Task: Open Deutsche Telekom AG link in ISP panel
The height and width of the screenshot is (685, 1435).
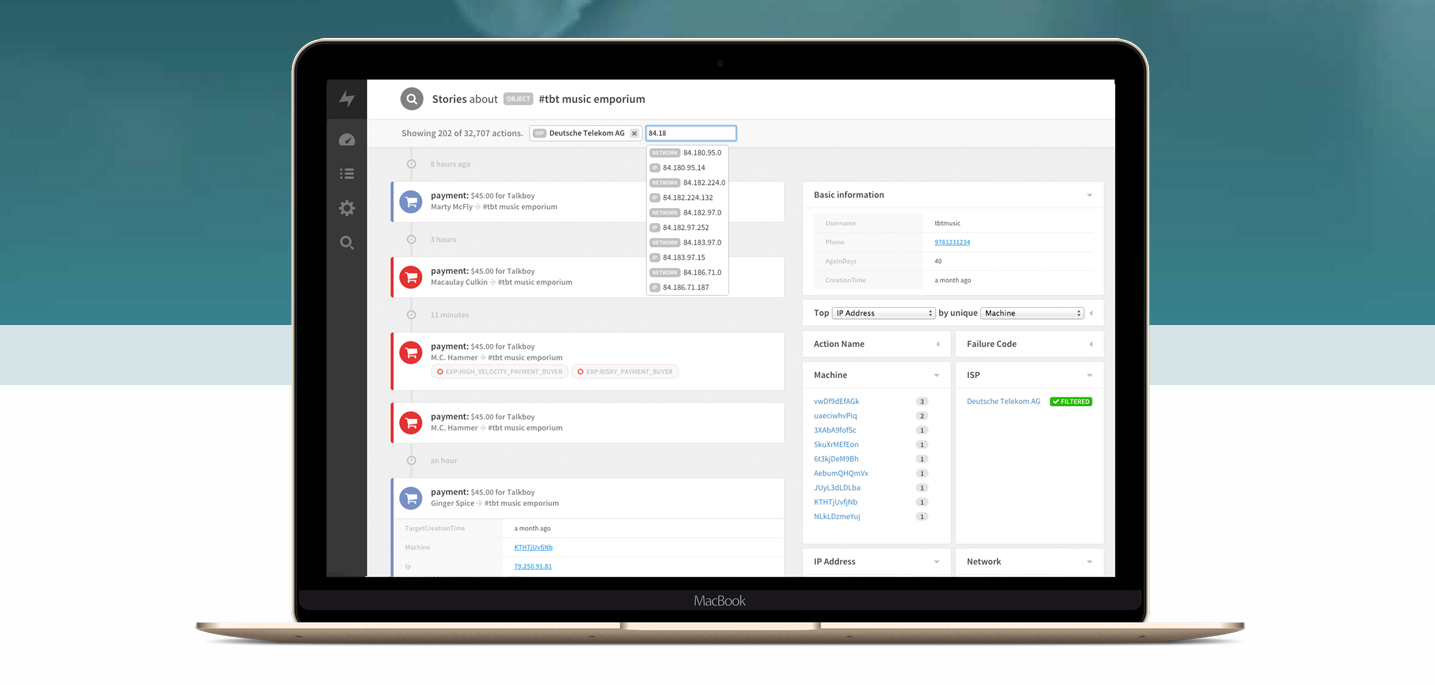Action: (x=1003, y=401)
